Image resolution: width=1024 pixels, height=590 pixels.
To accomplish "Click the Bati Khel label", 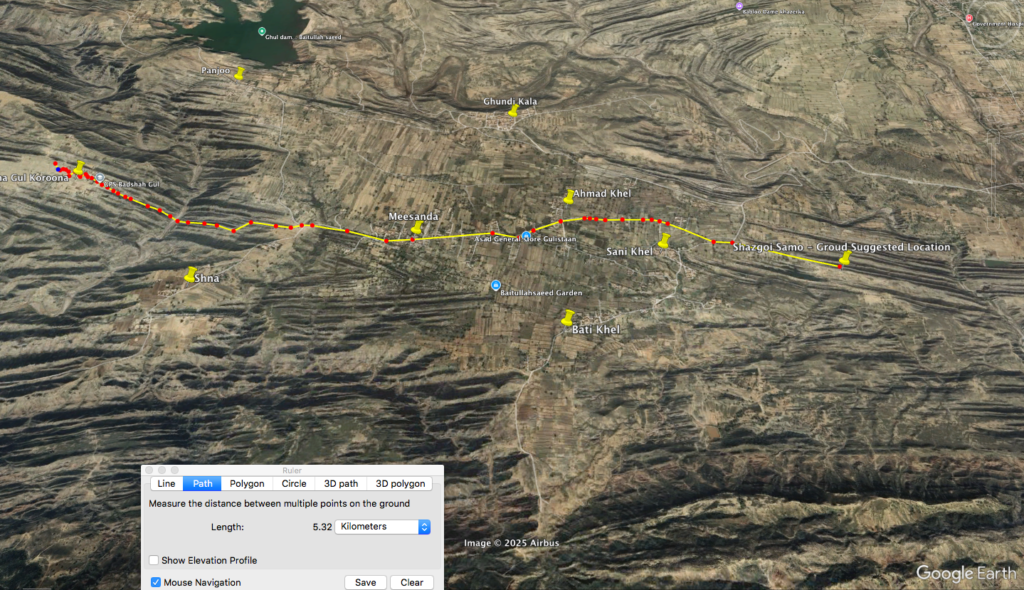I will [x=596, y=329].
